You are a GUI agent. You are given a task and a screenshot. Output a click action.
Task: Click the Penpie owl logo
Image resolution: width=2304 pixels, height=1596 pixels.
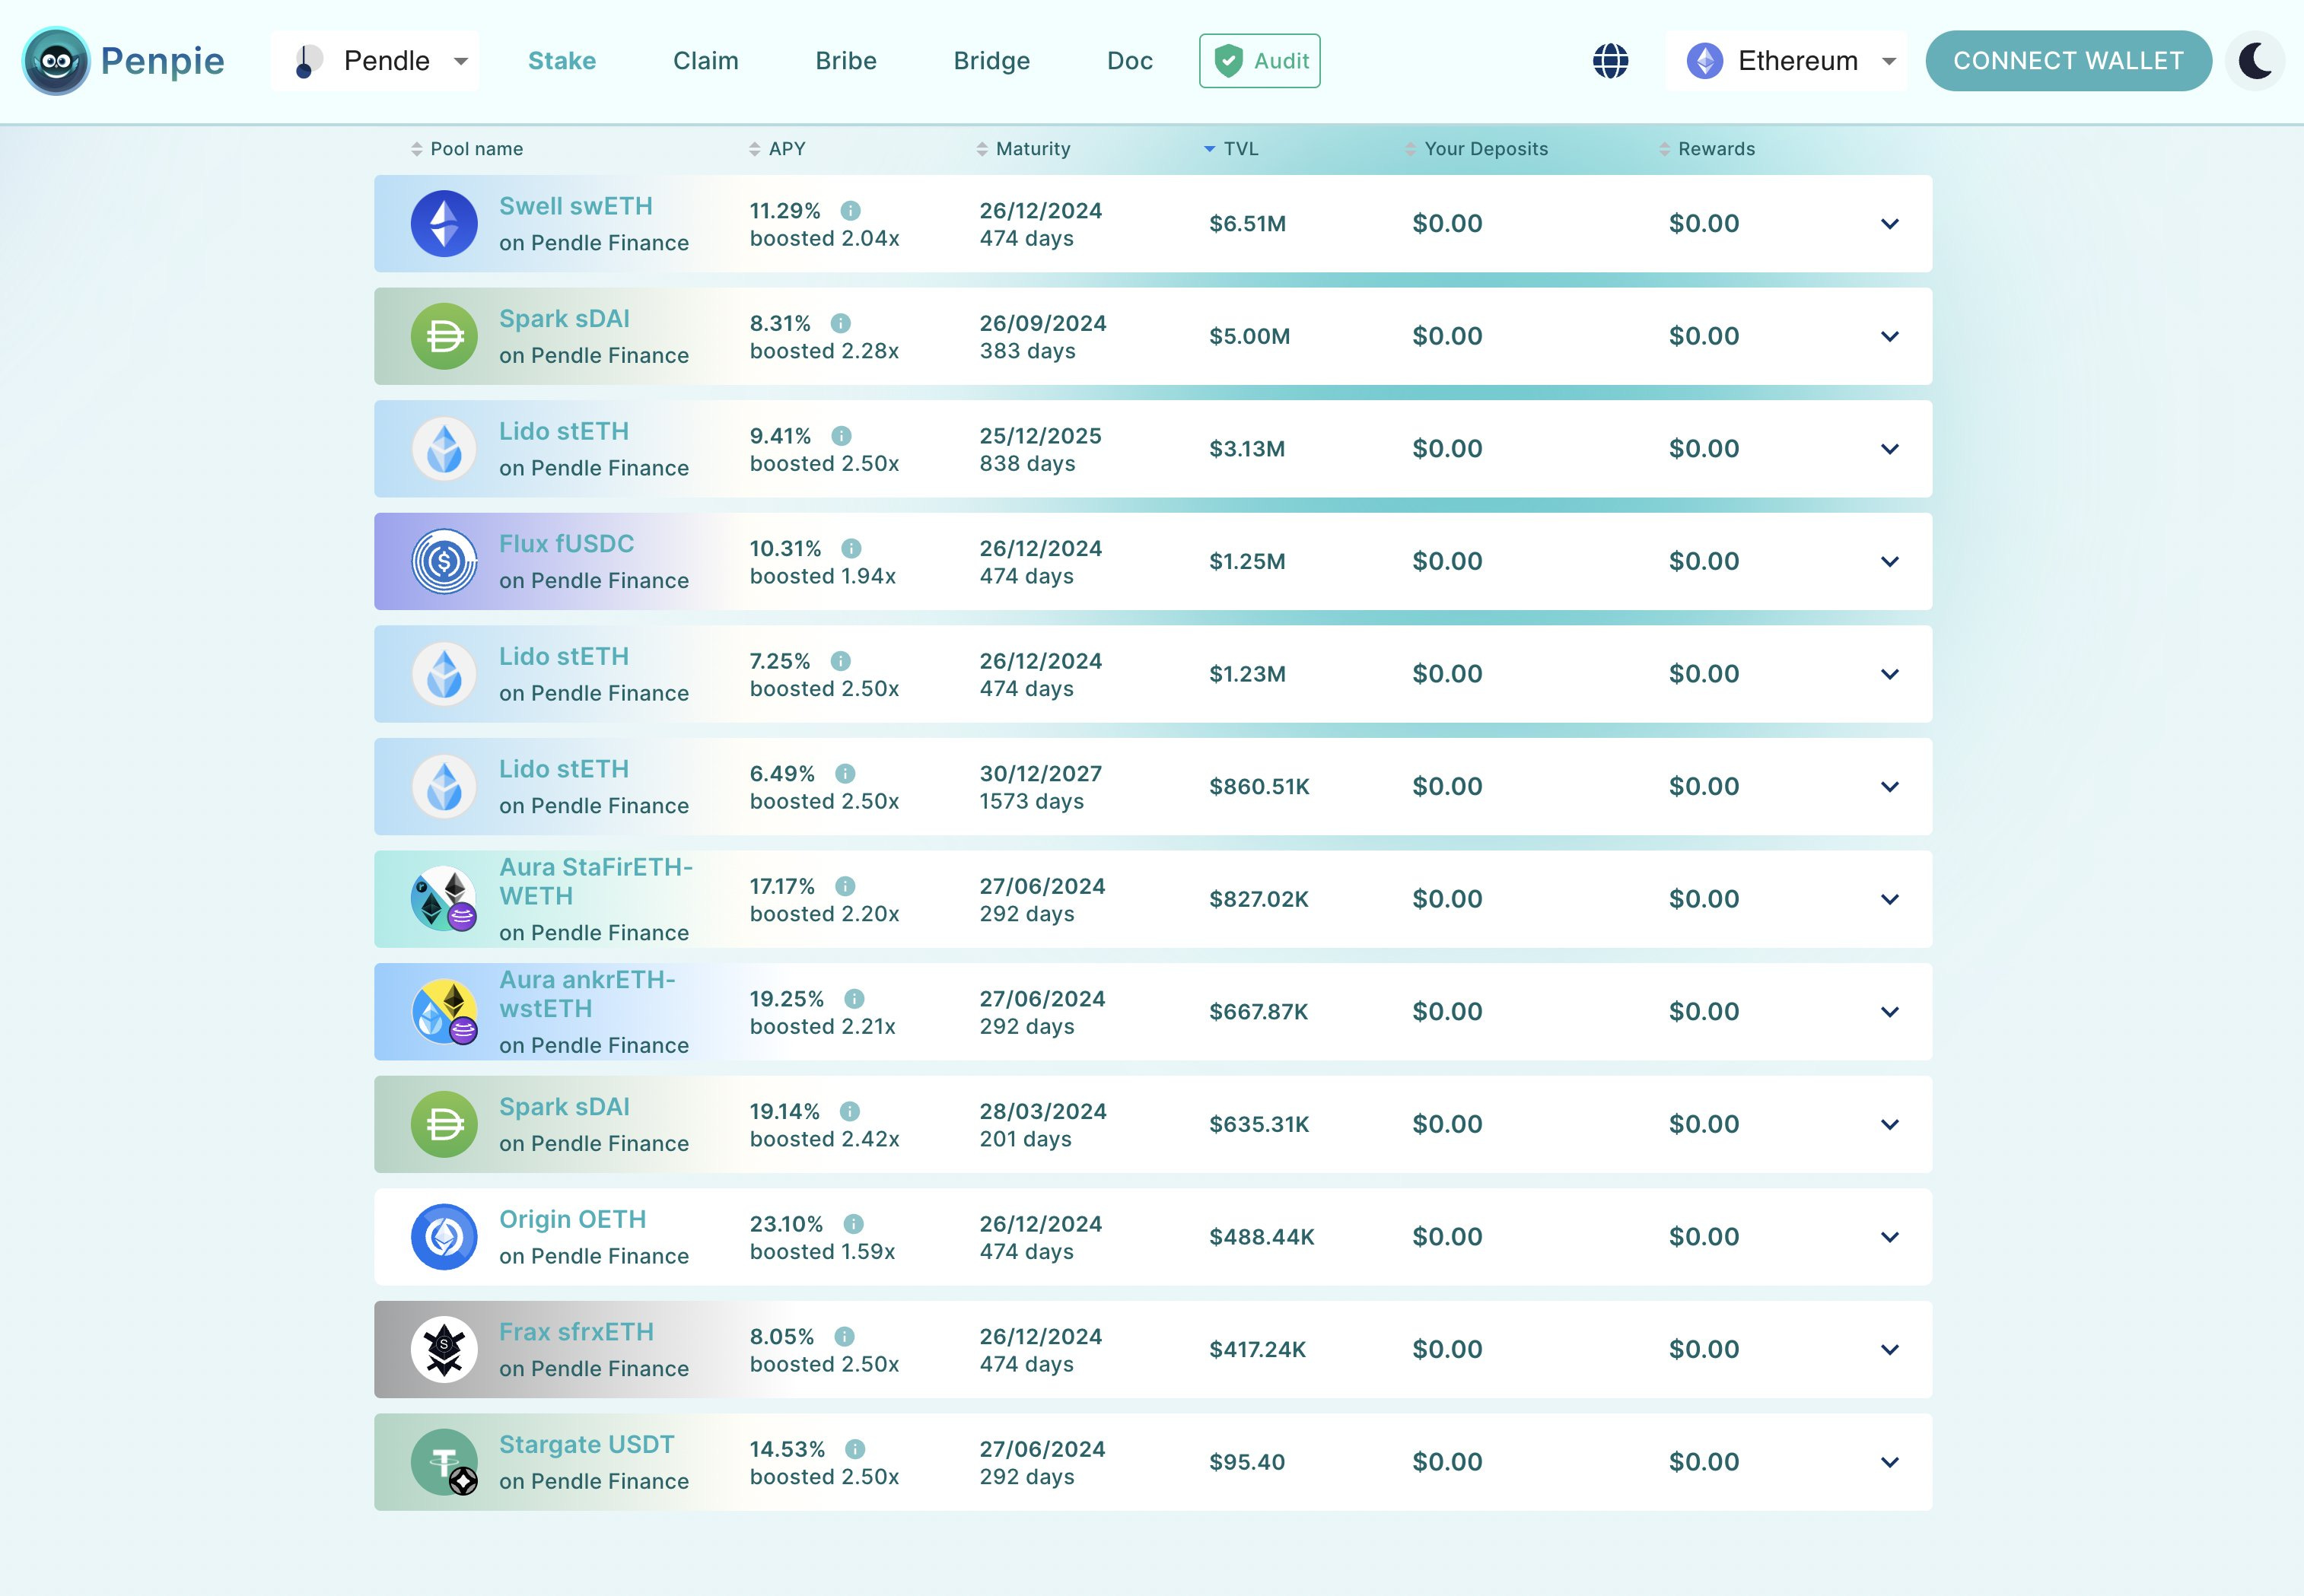(56, 61)
